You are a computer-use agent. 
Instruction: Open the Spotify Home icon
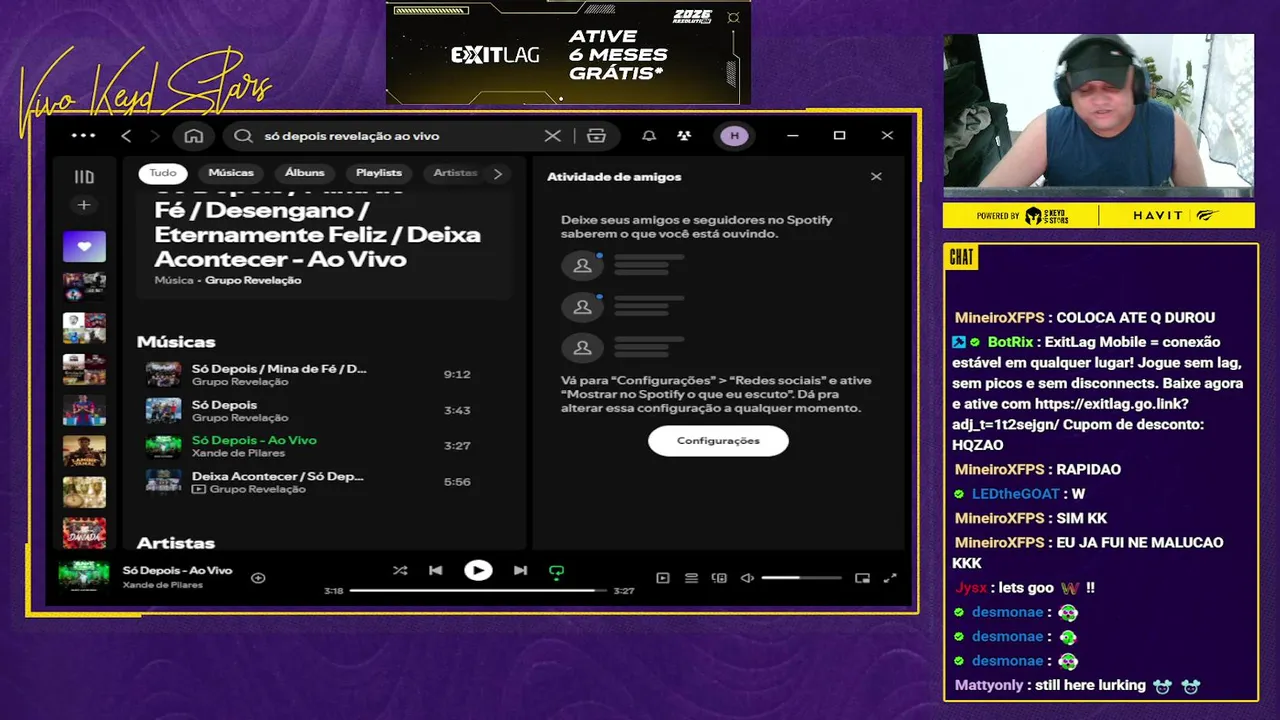(x=194, y=136)
